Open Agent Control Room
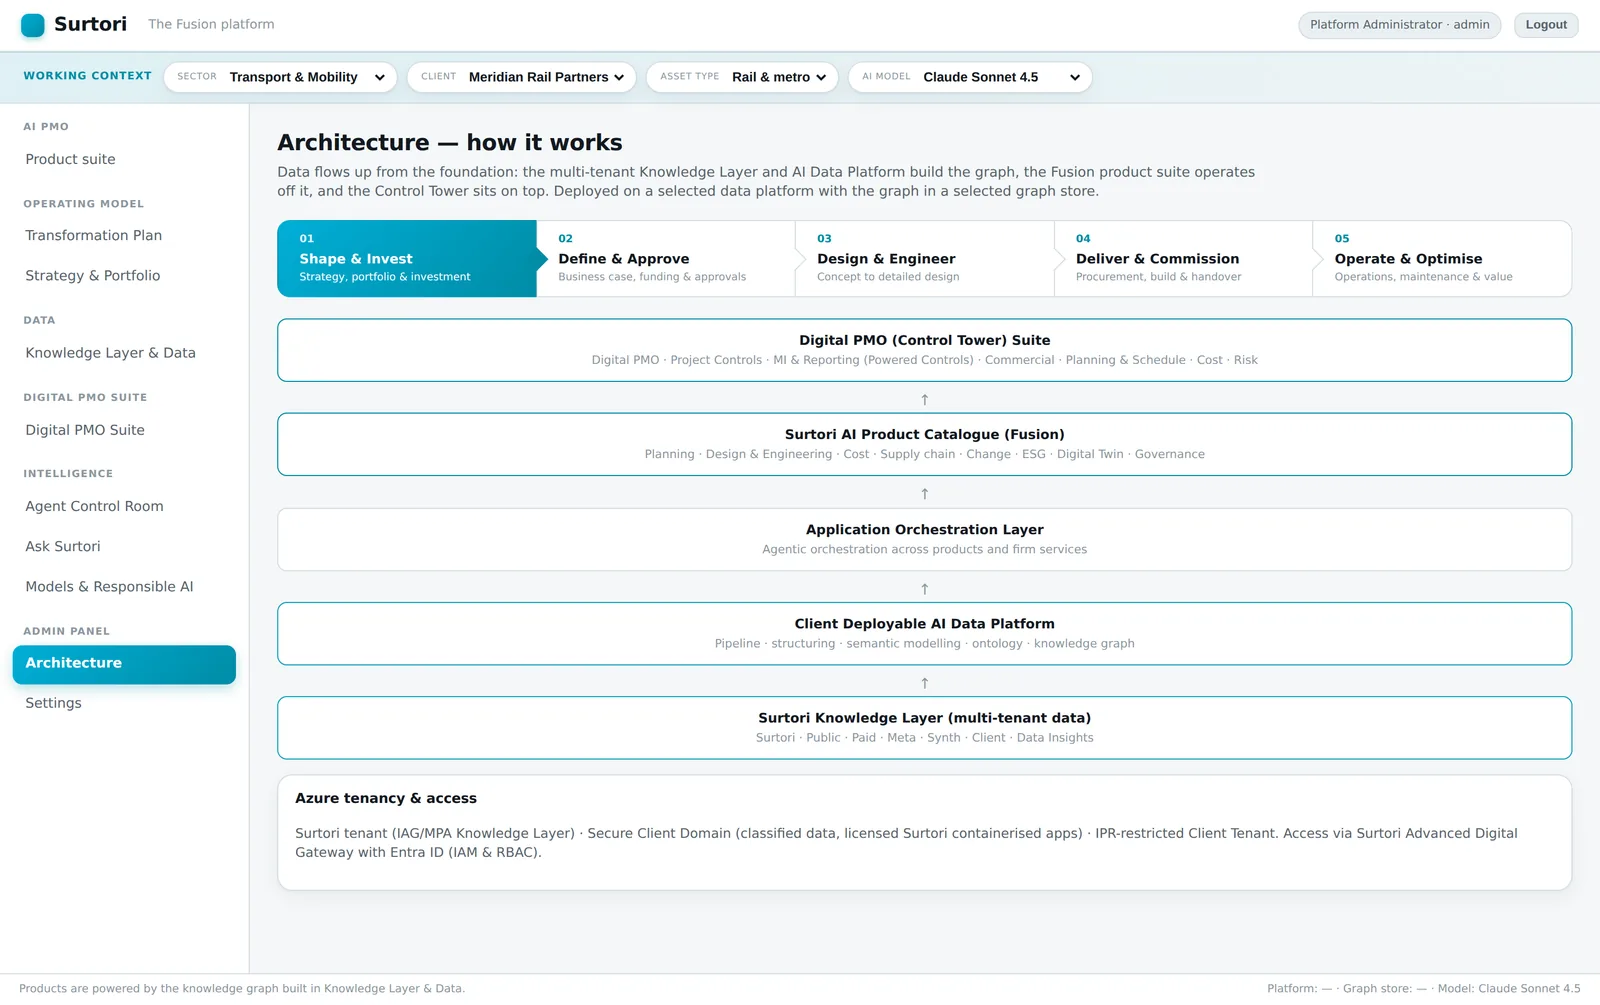1600x1005 pixels. 124,506
